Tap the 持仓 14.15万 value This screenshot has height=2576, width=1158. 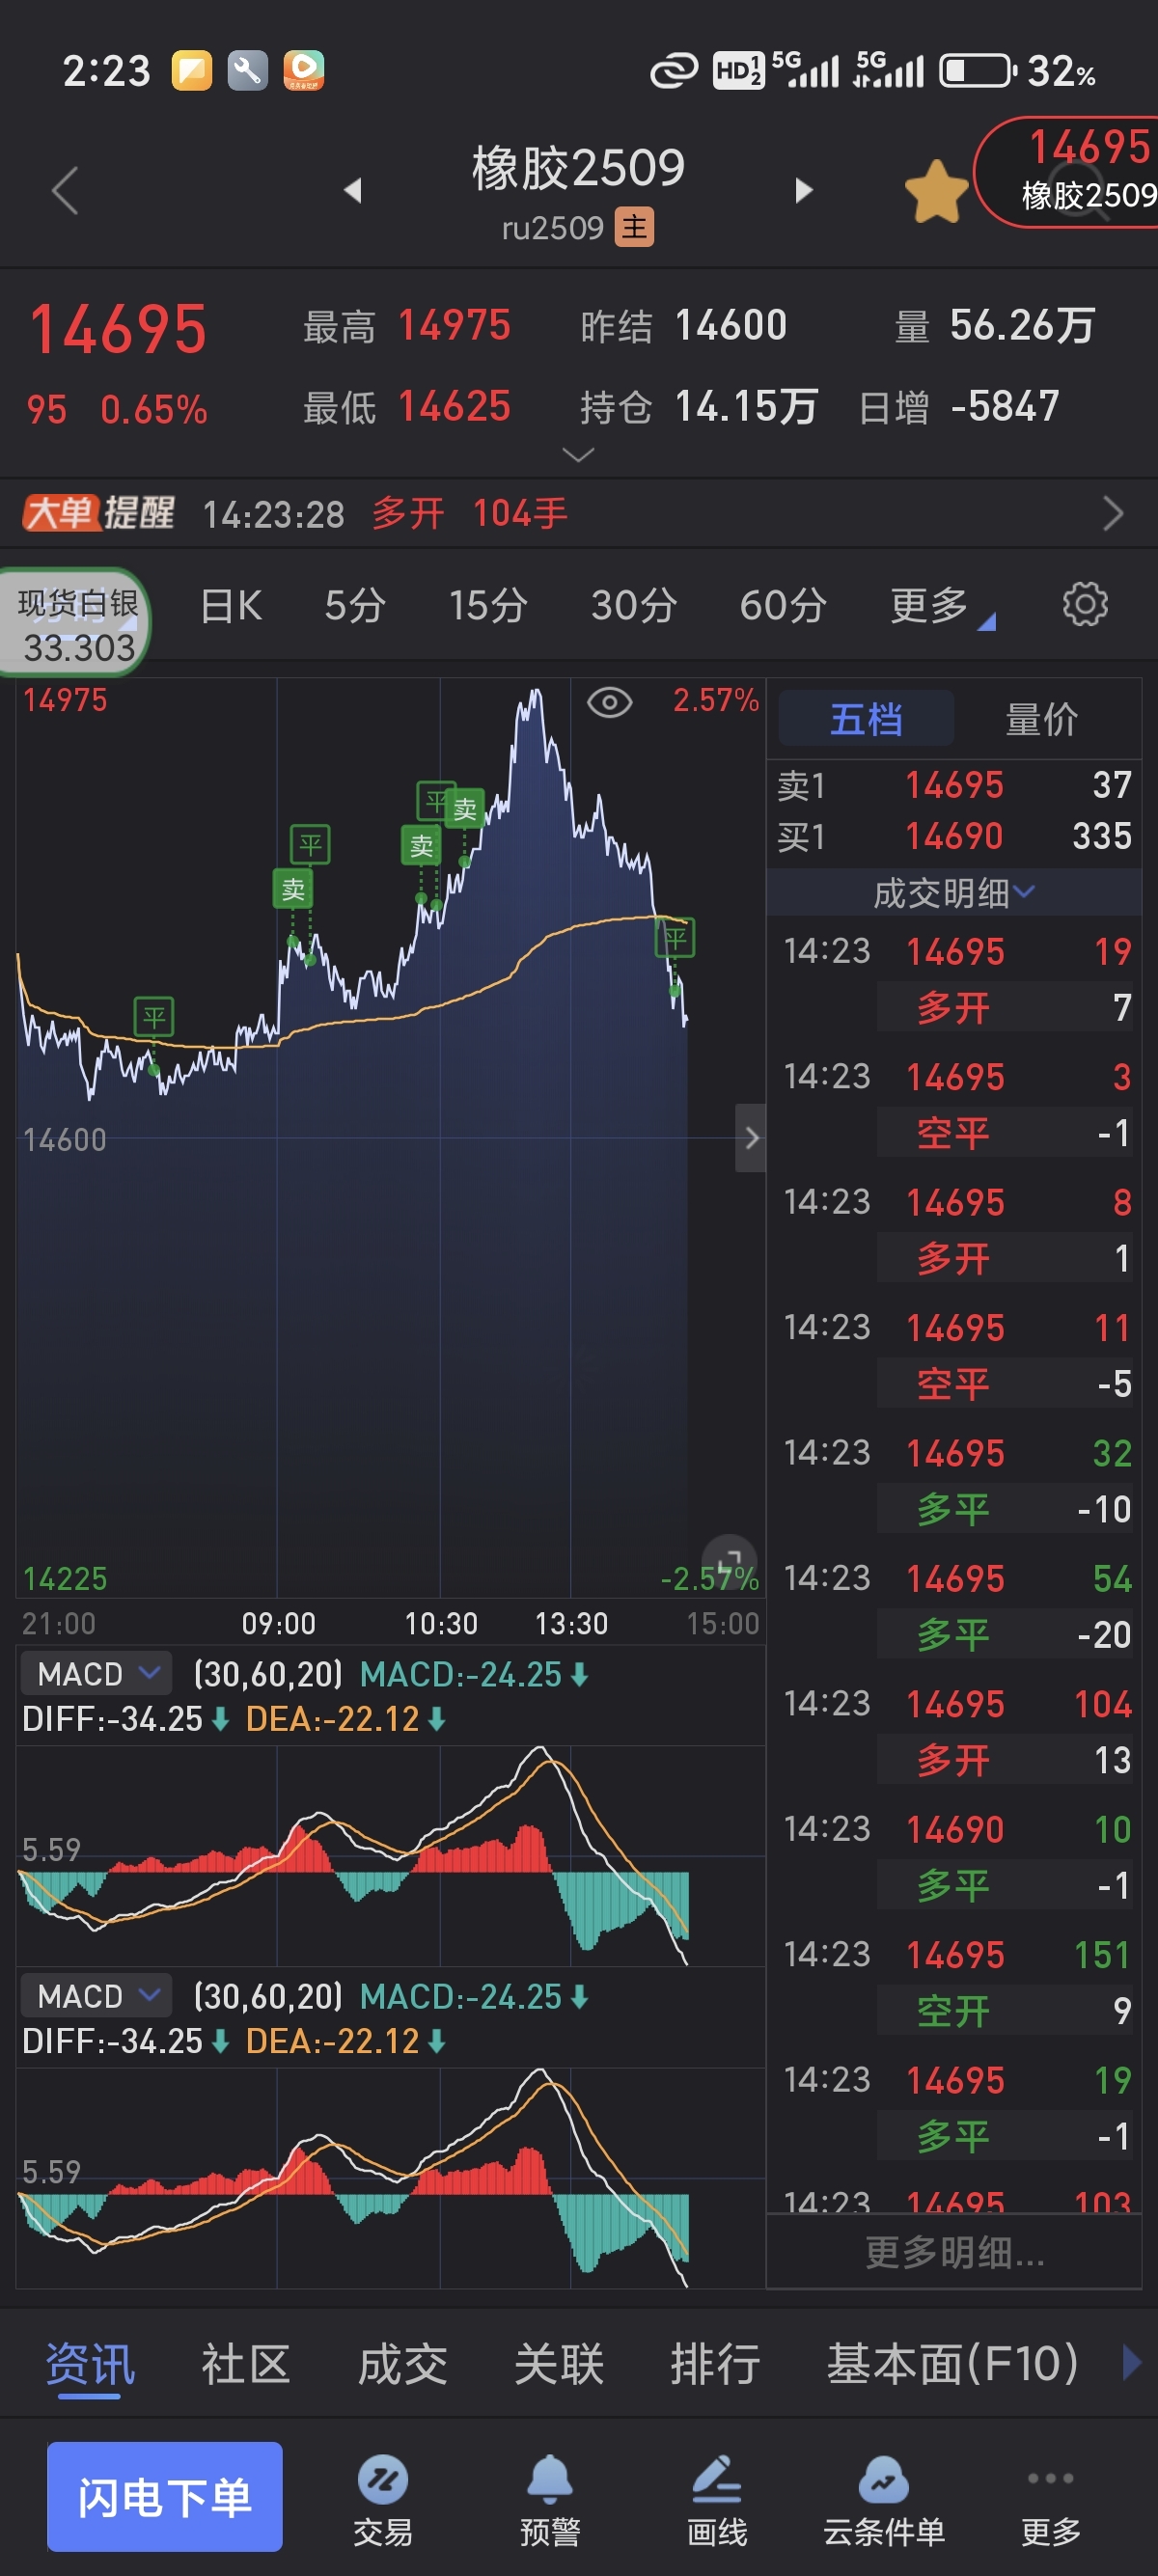point(746,406)
